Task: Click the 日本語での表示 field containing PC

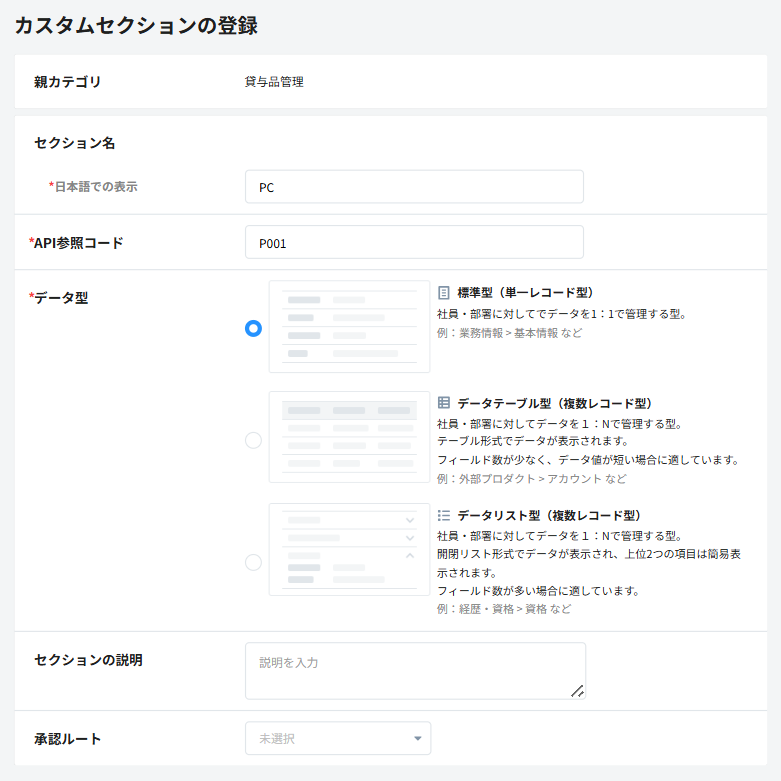Action: 414,187
